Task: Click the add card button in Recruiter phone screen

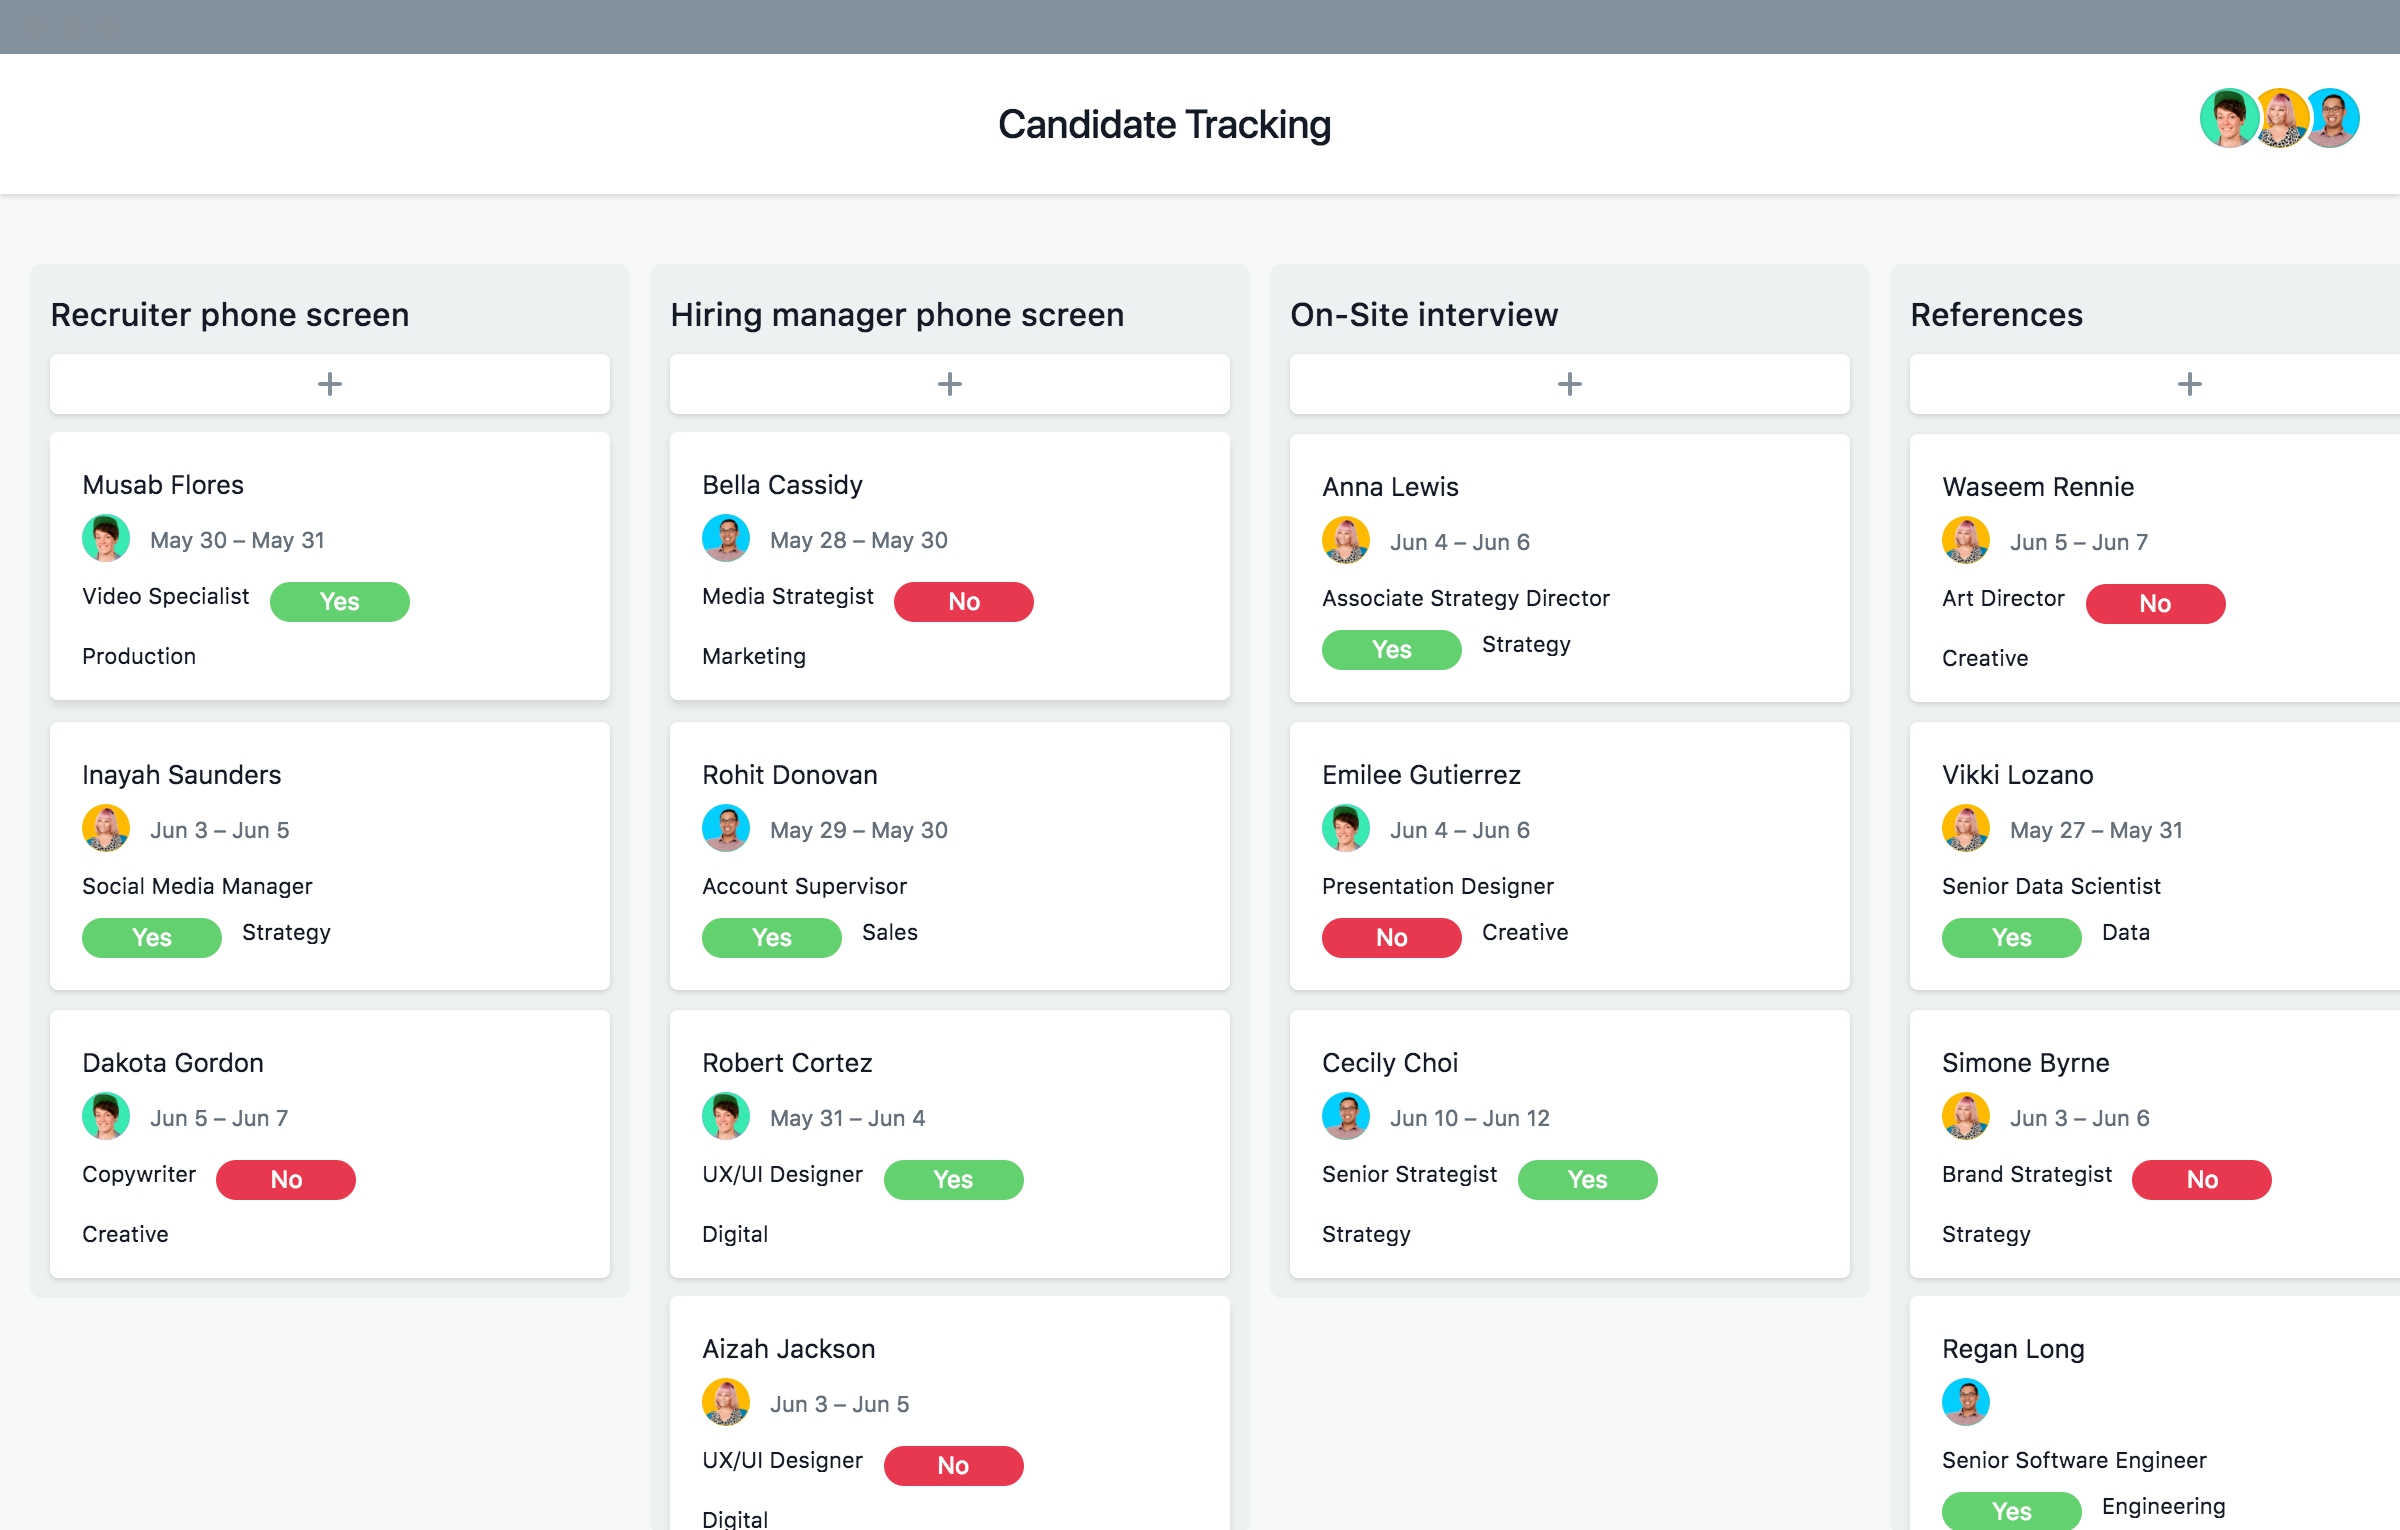Action: (331, 383)
